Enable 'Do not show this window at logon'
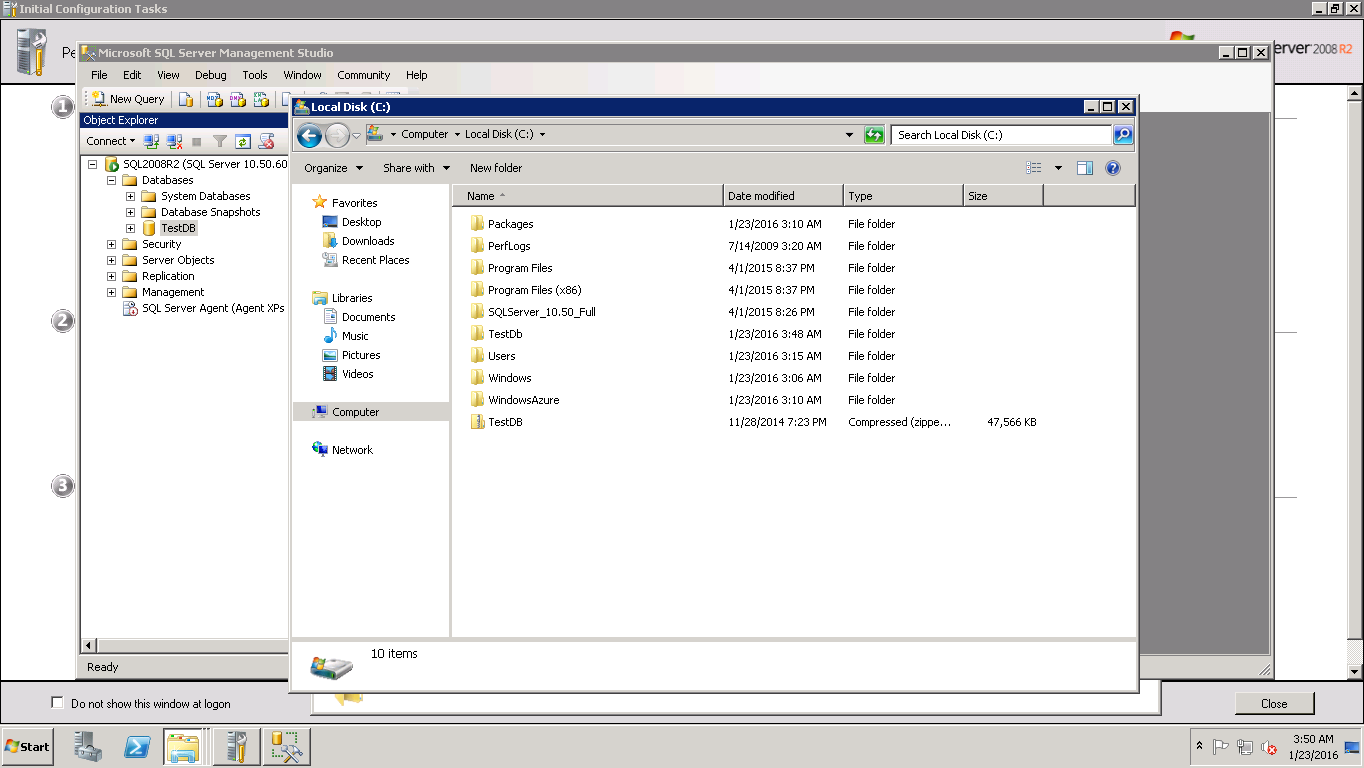This screenshot has height=768, width=1364. [x=57, y=703]
